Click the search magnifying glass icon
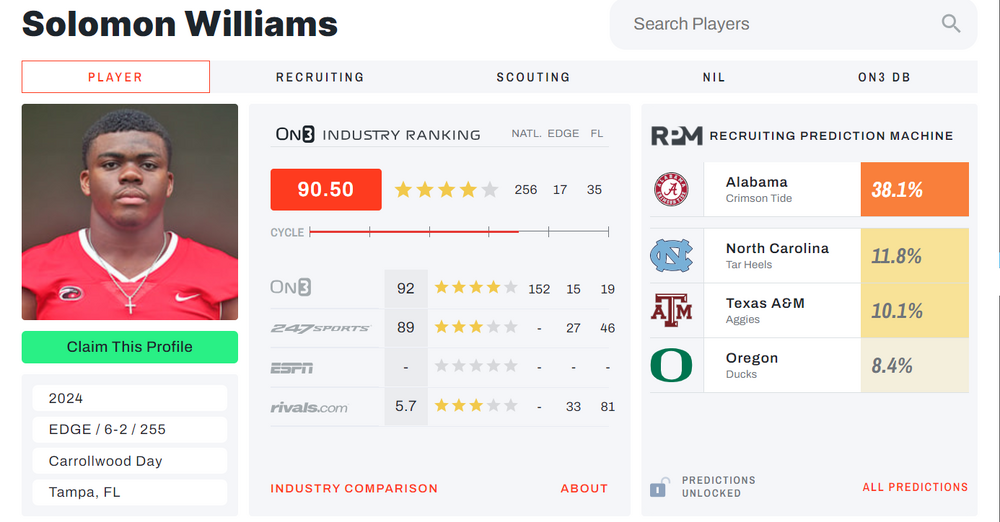The height and width of the screenshot is (522, 1000). click(950, 24)
